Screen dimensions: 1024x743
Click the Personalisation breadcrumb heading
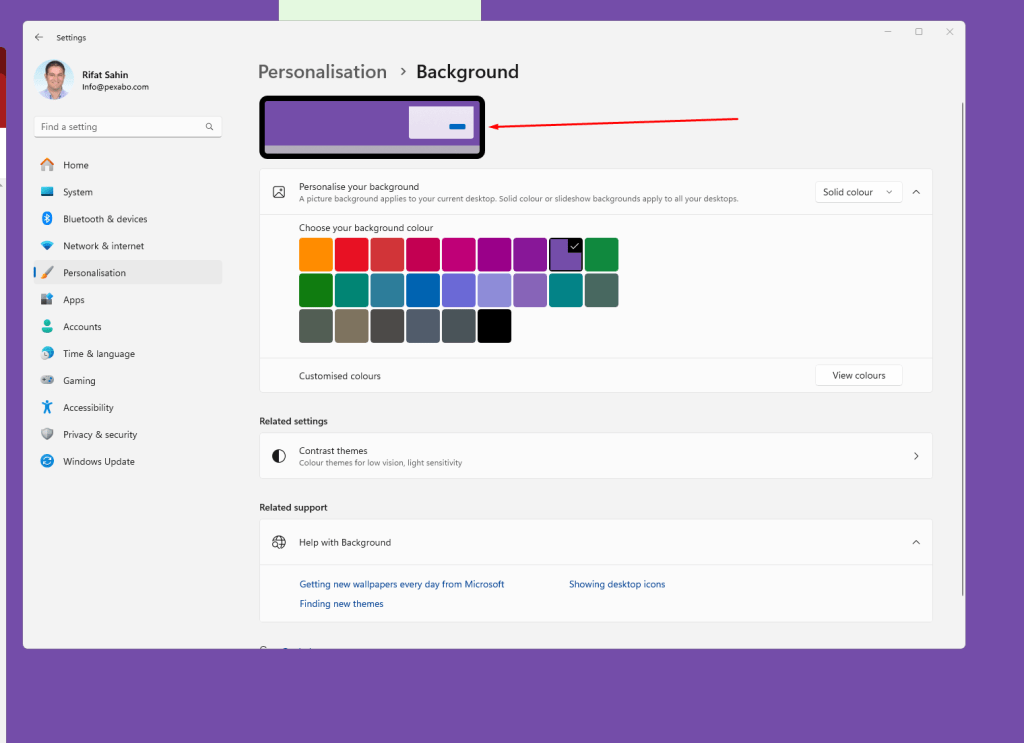(x=322, y=72)
